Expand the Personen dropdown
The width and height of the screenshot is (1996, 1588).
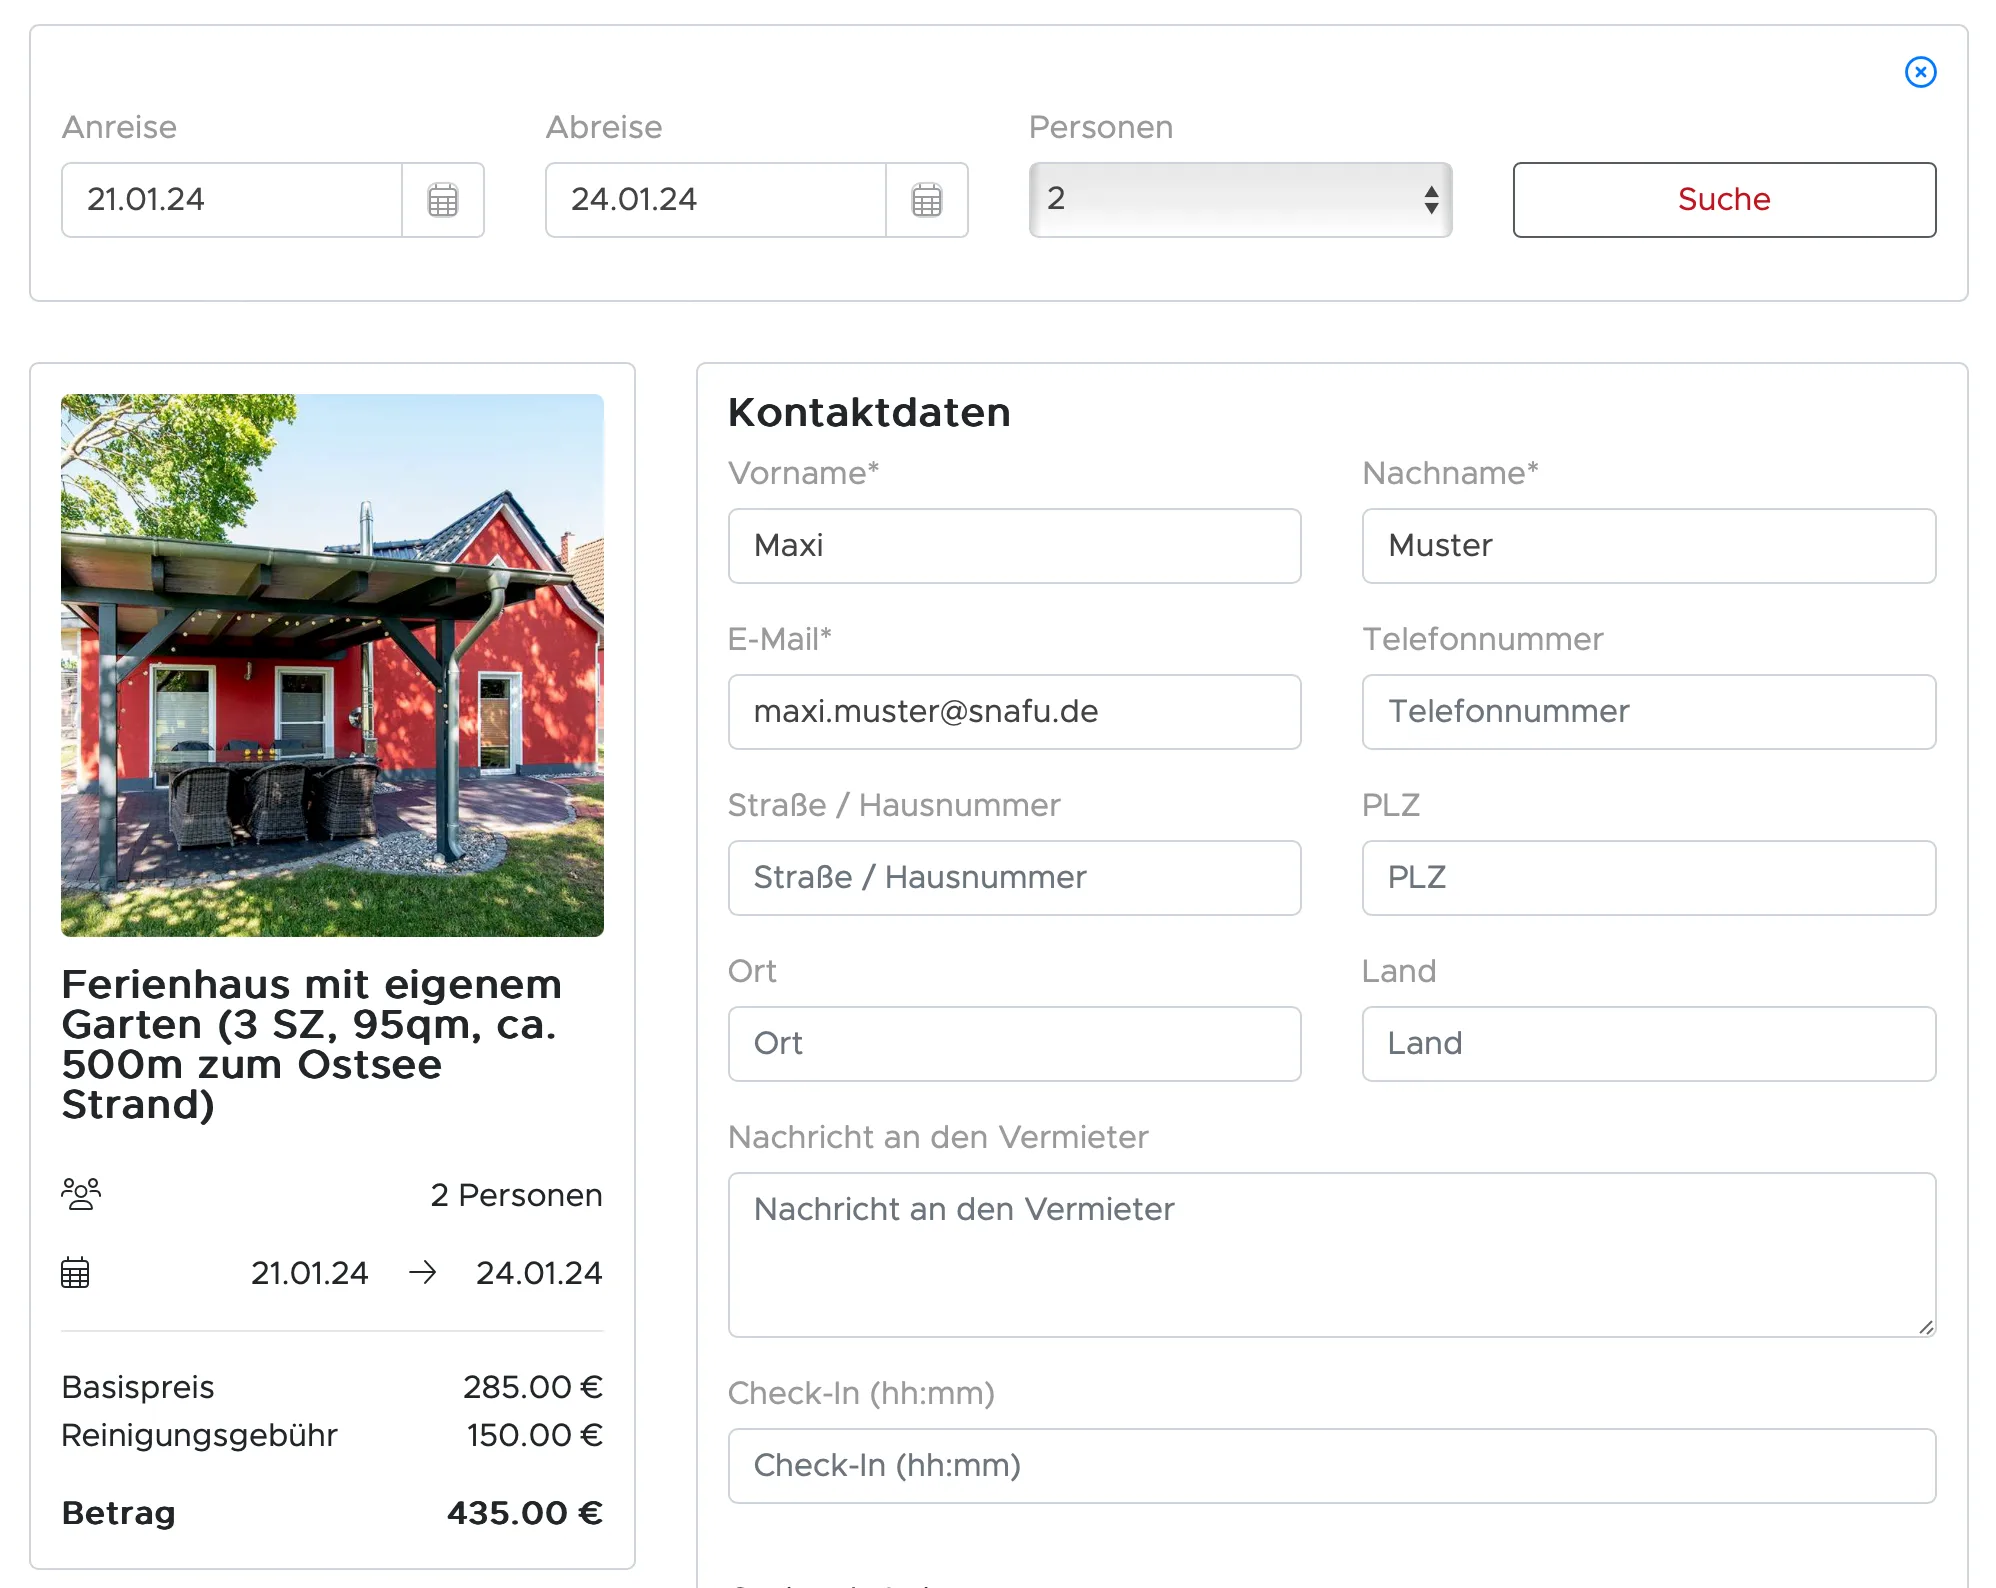tap(1240, 200)
